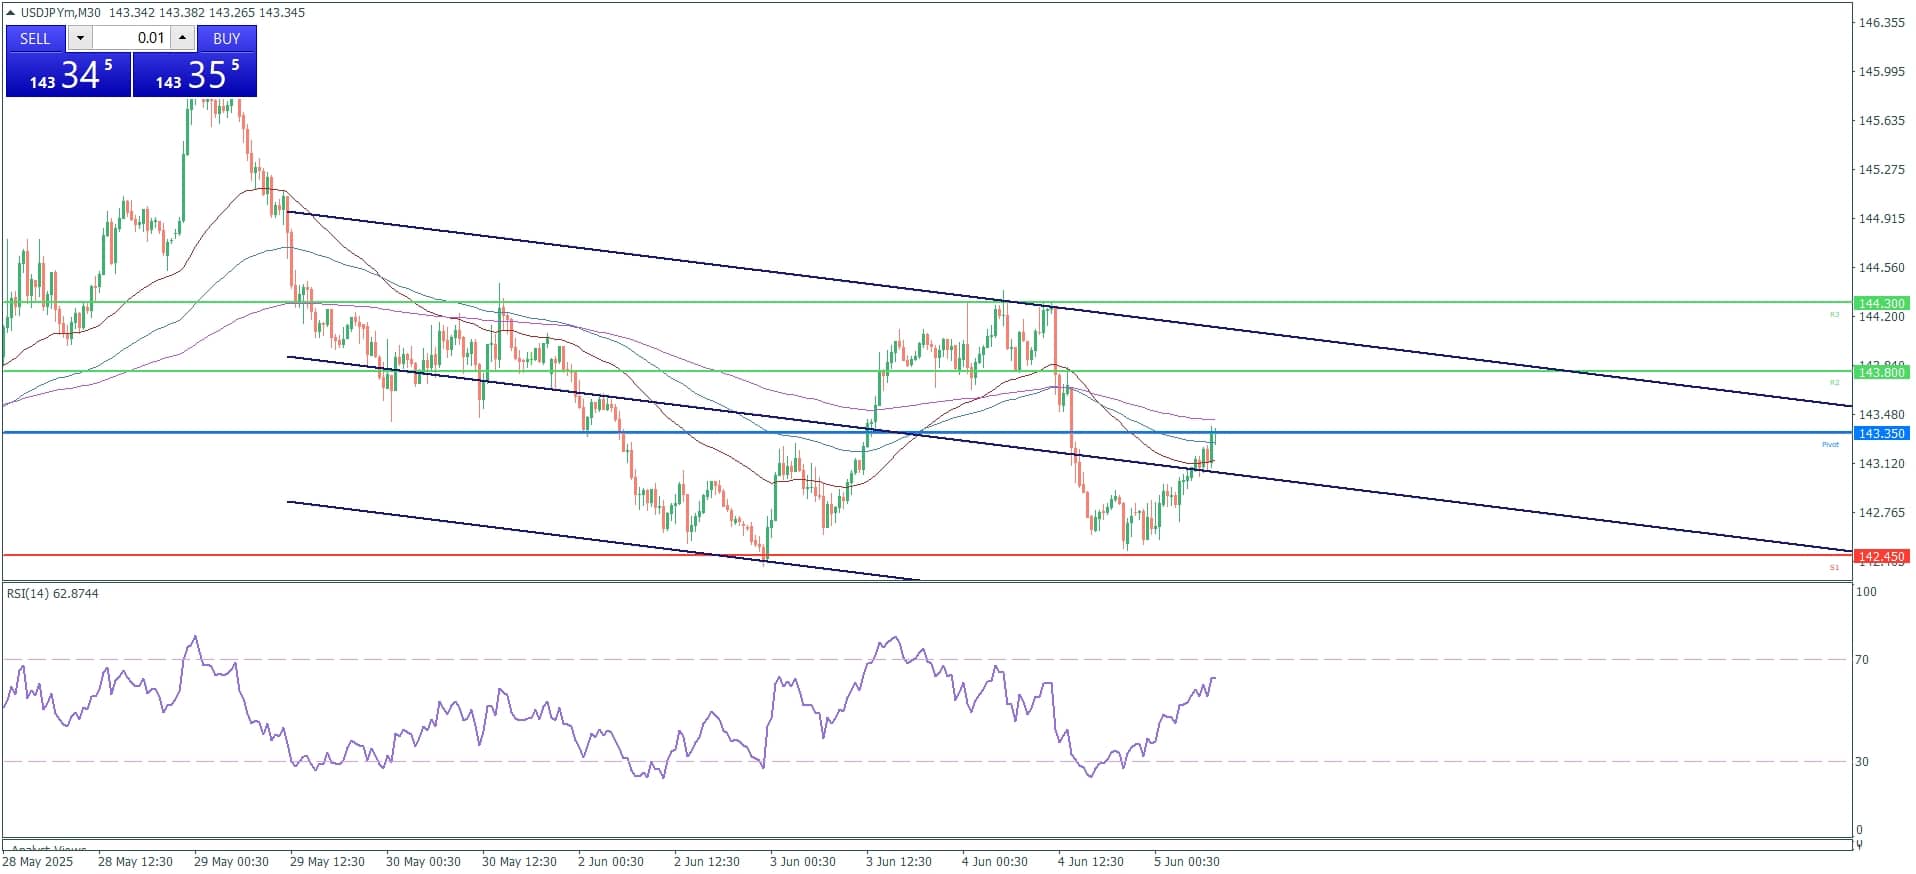
Task: Click the 3 Jun 00:30 time label
Action: (x=803, y=861)
